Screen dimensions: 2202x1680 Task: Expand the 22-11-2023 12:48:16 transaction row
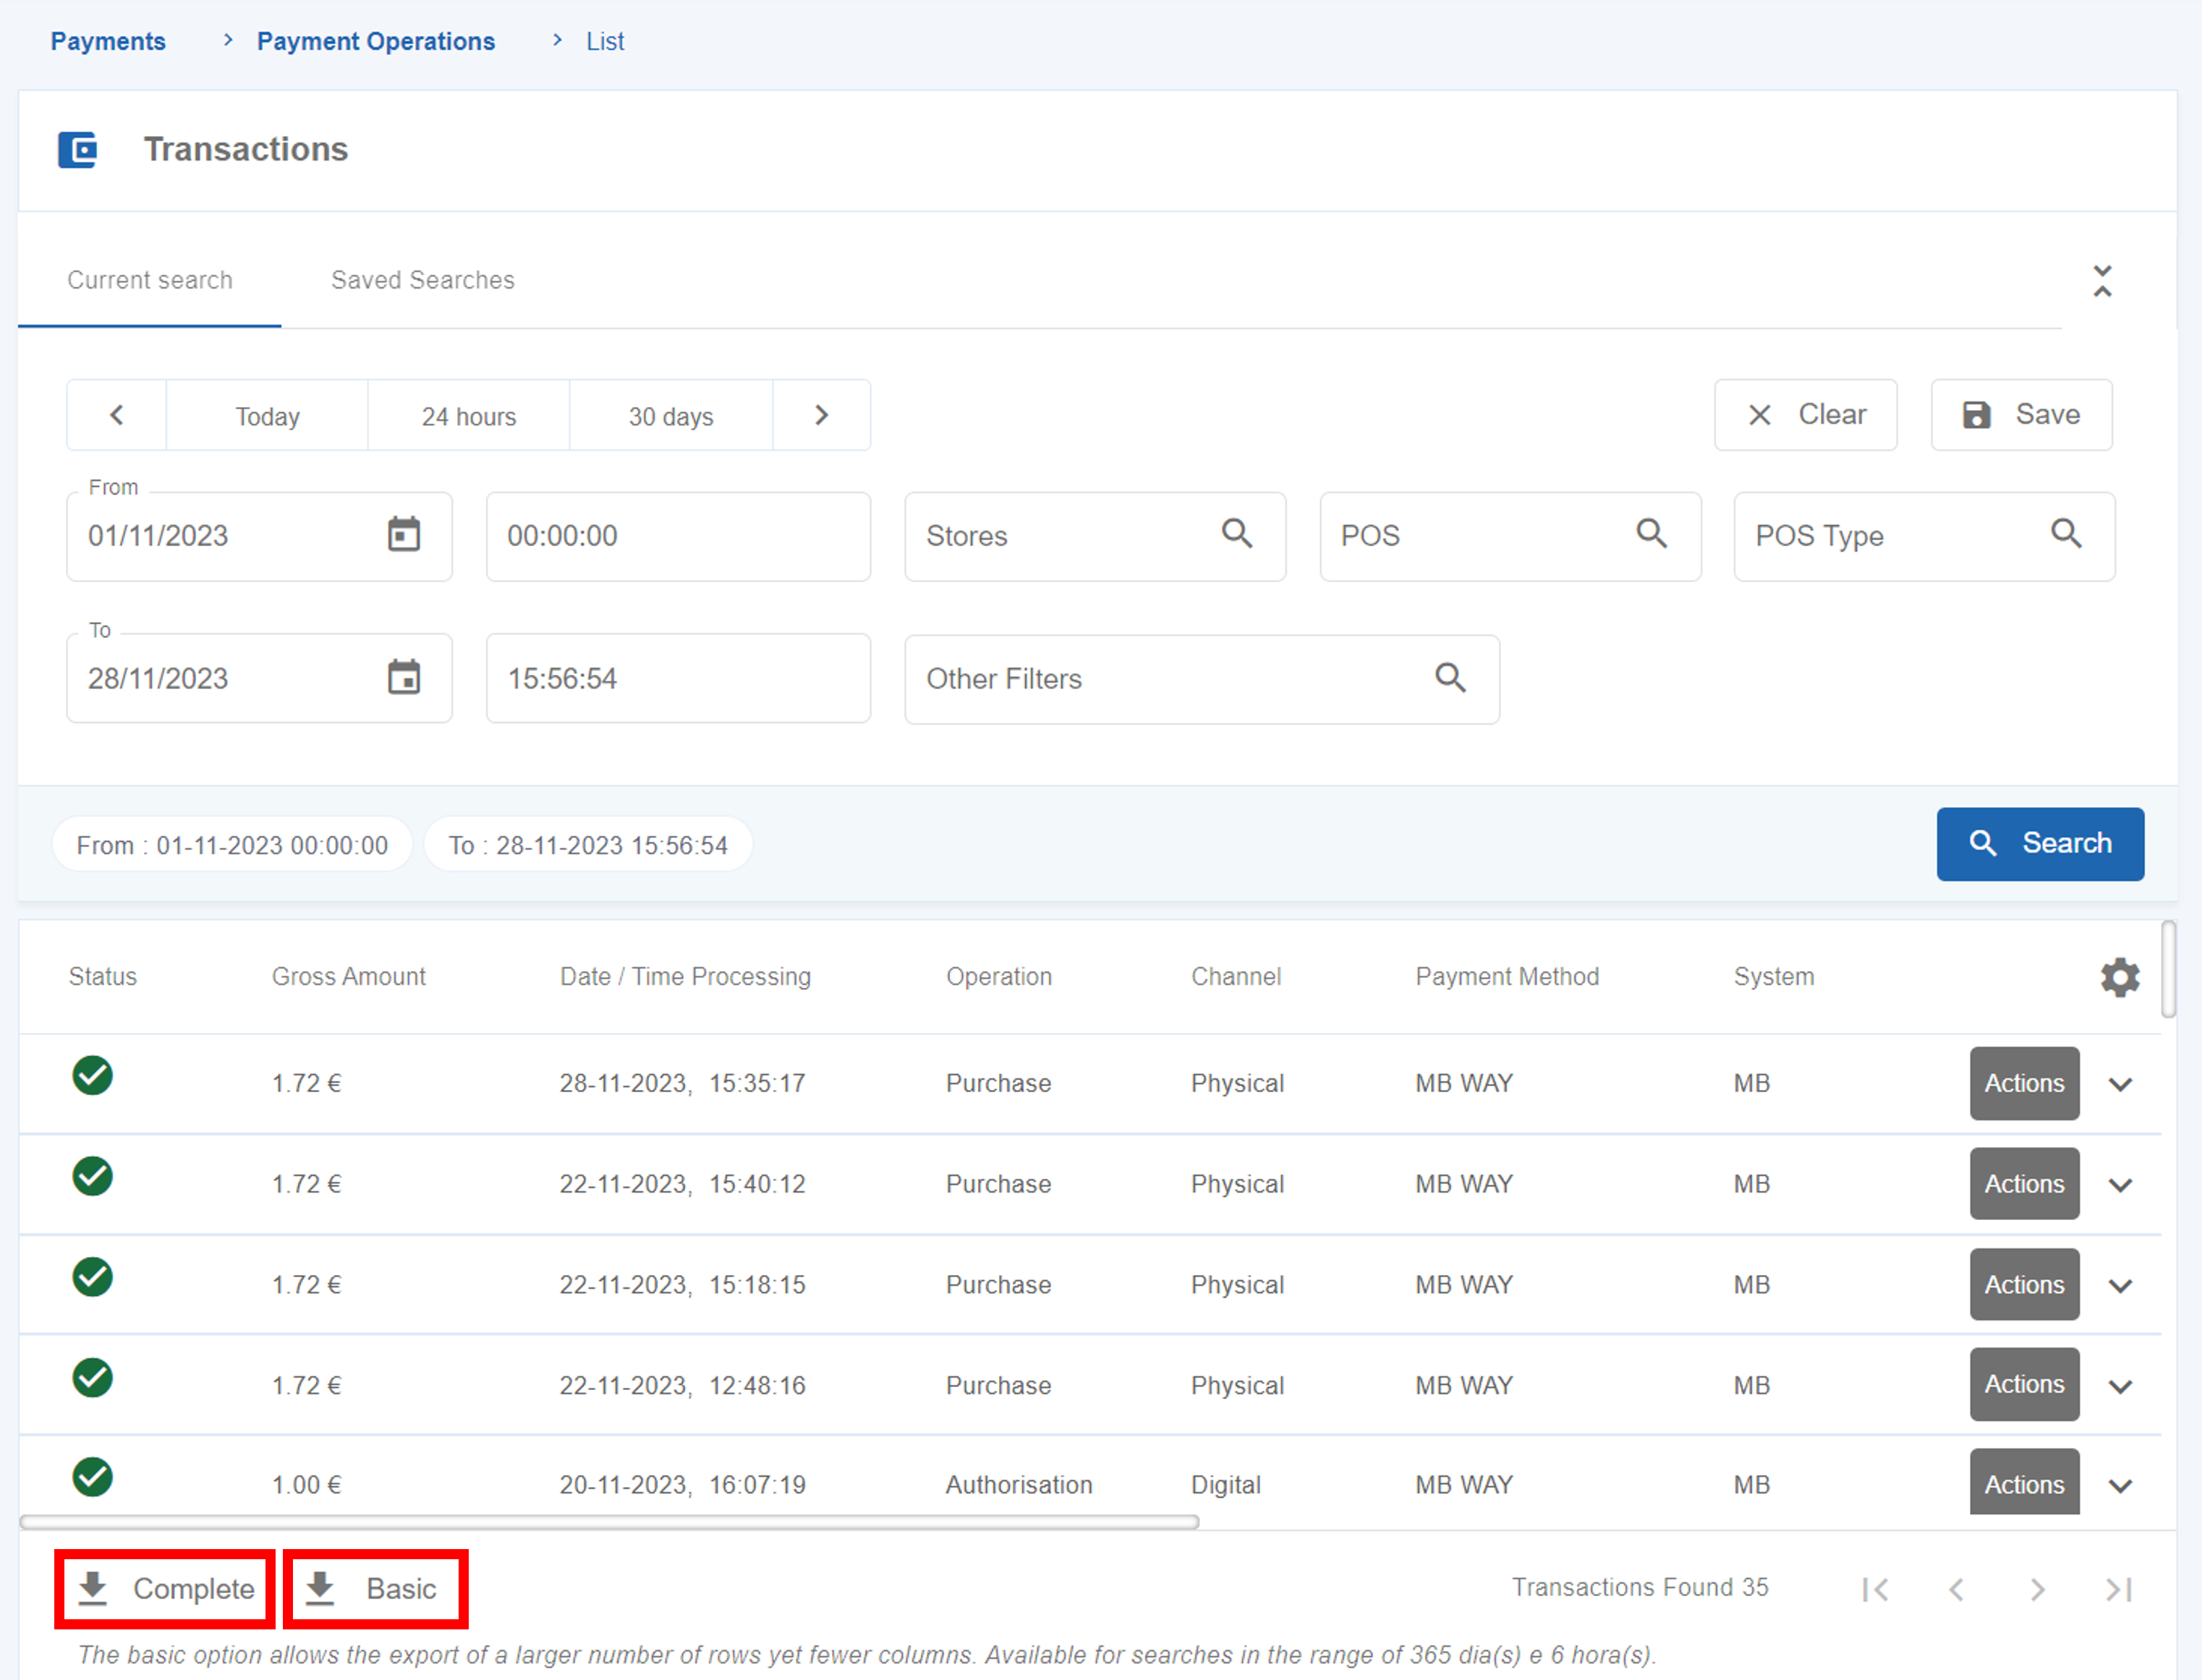click(x=2120, y=1386)
